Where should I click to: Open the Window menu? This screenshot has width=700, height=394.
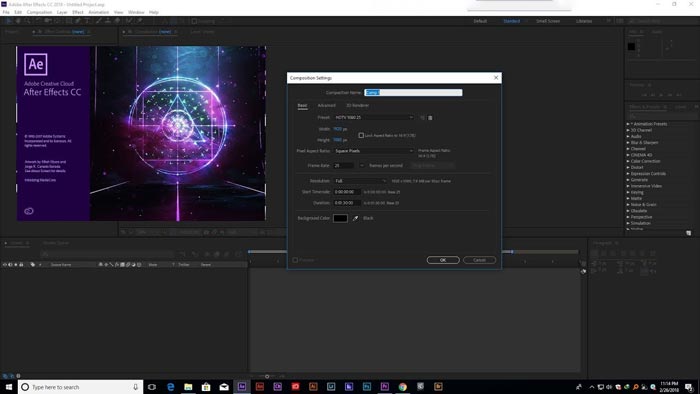[136, 12]
